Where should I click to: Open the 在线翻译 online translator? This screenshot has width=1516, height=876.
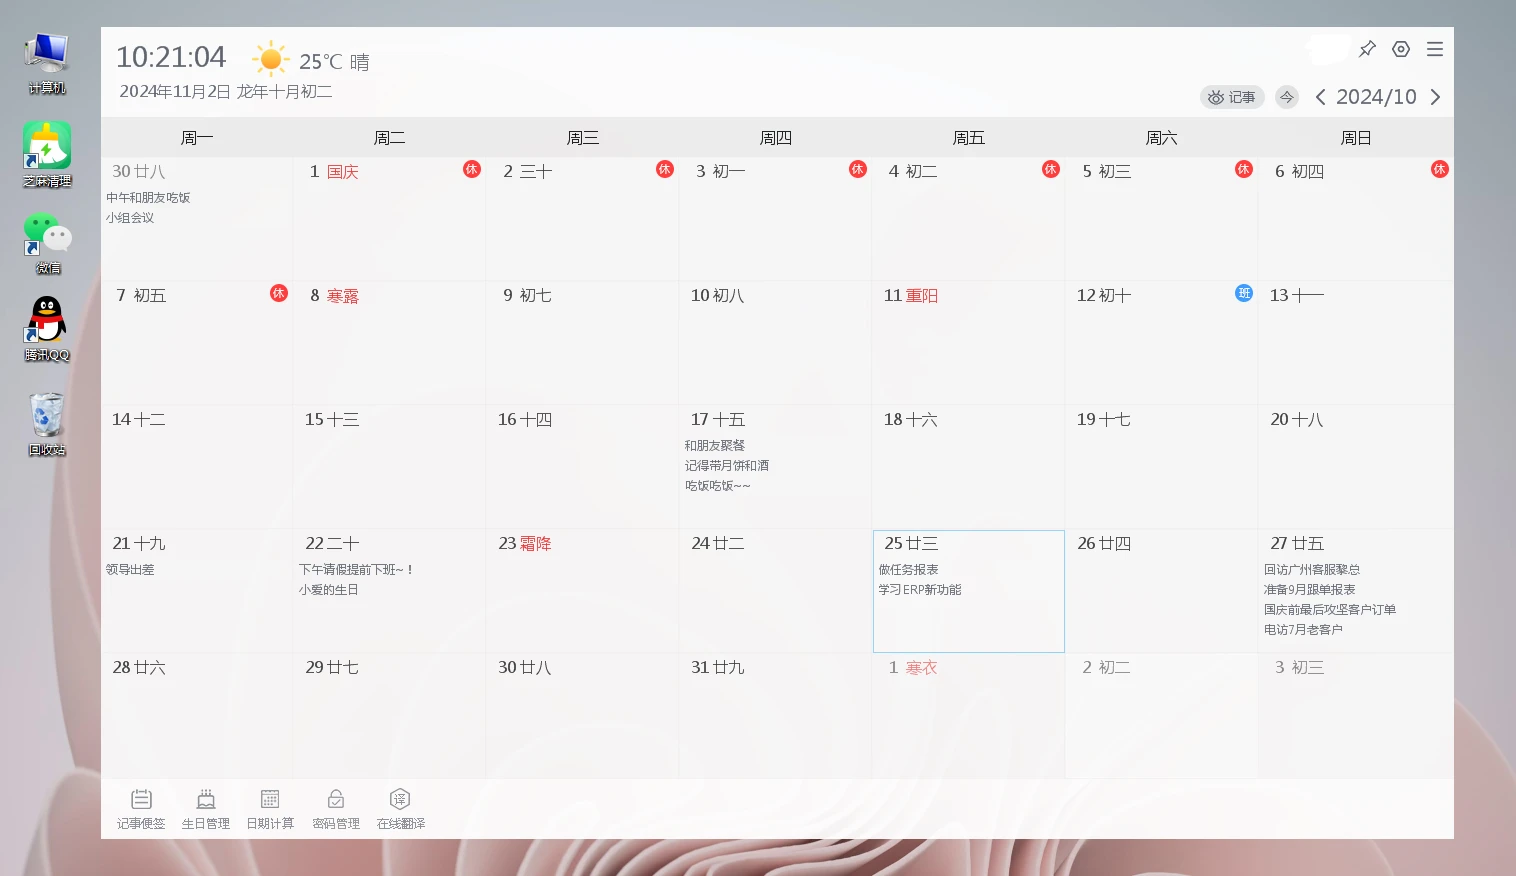click(400, 809)
